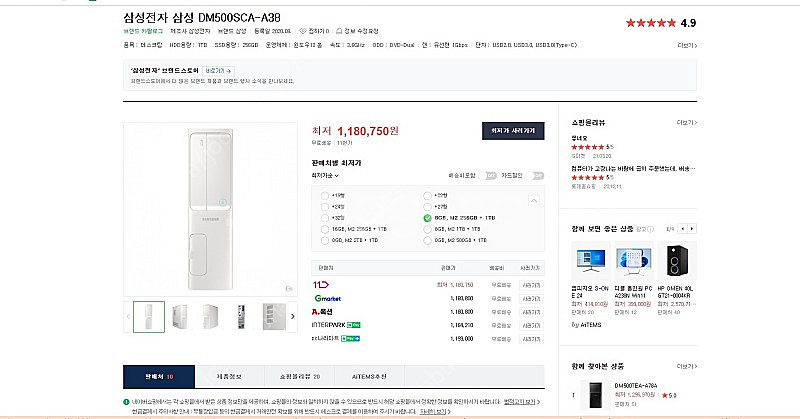
Task: Expand product specs with 더보기
Action: pos(686,45)
